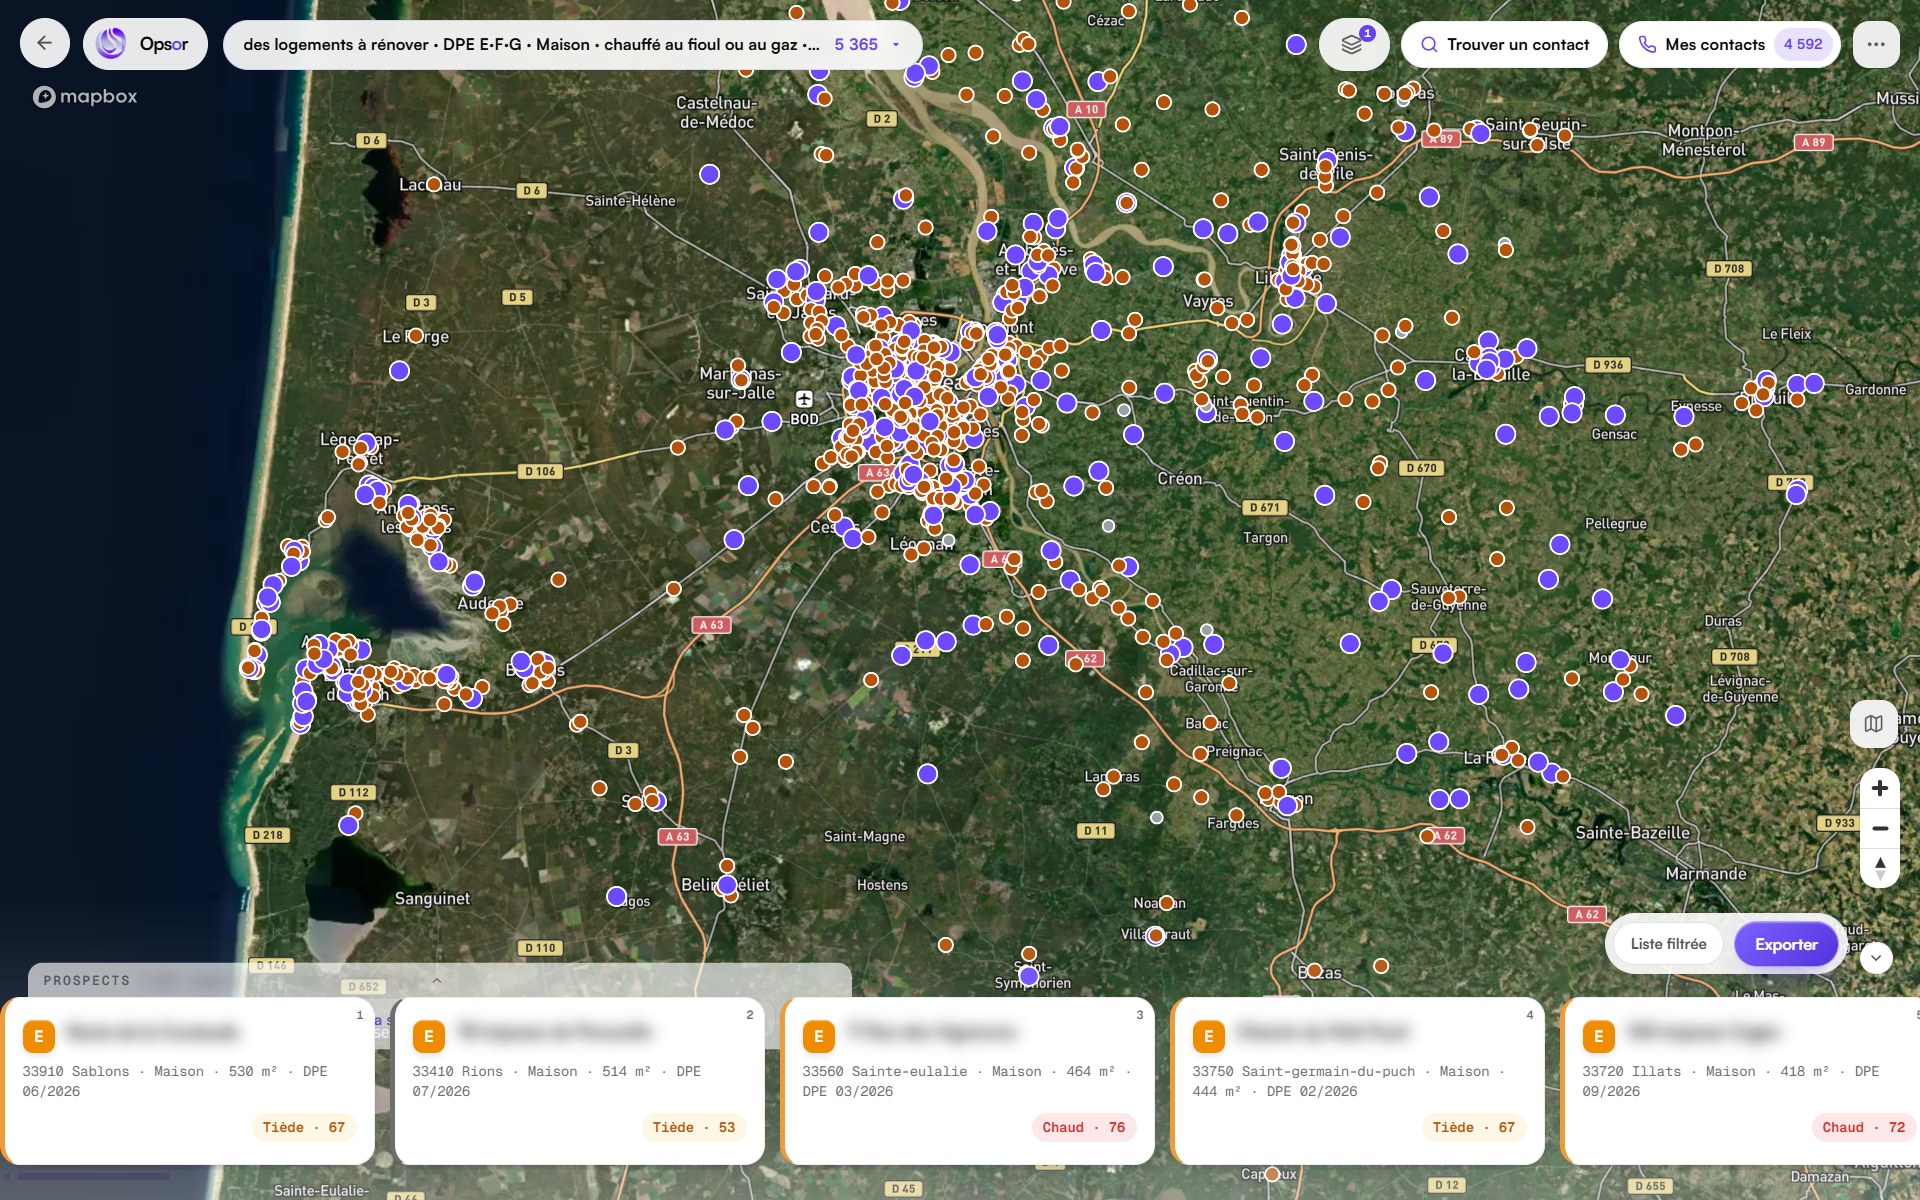Open the map layers stack icon
This screenshot has width=1920, height=1200.
point(1353,44)
